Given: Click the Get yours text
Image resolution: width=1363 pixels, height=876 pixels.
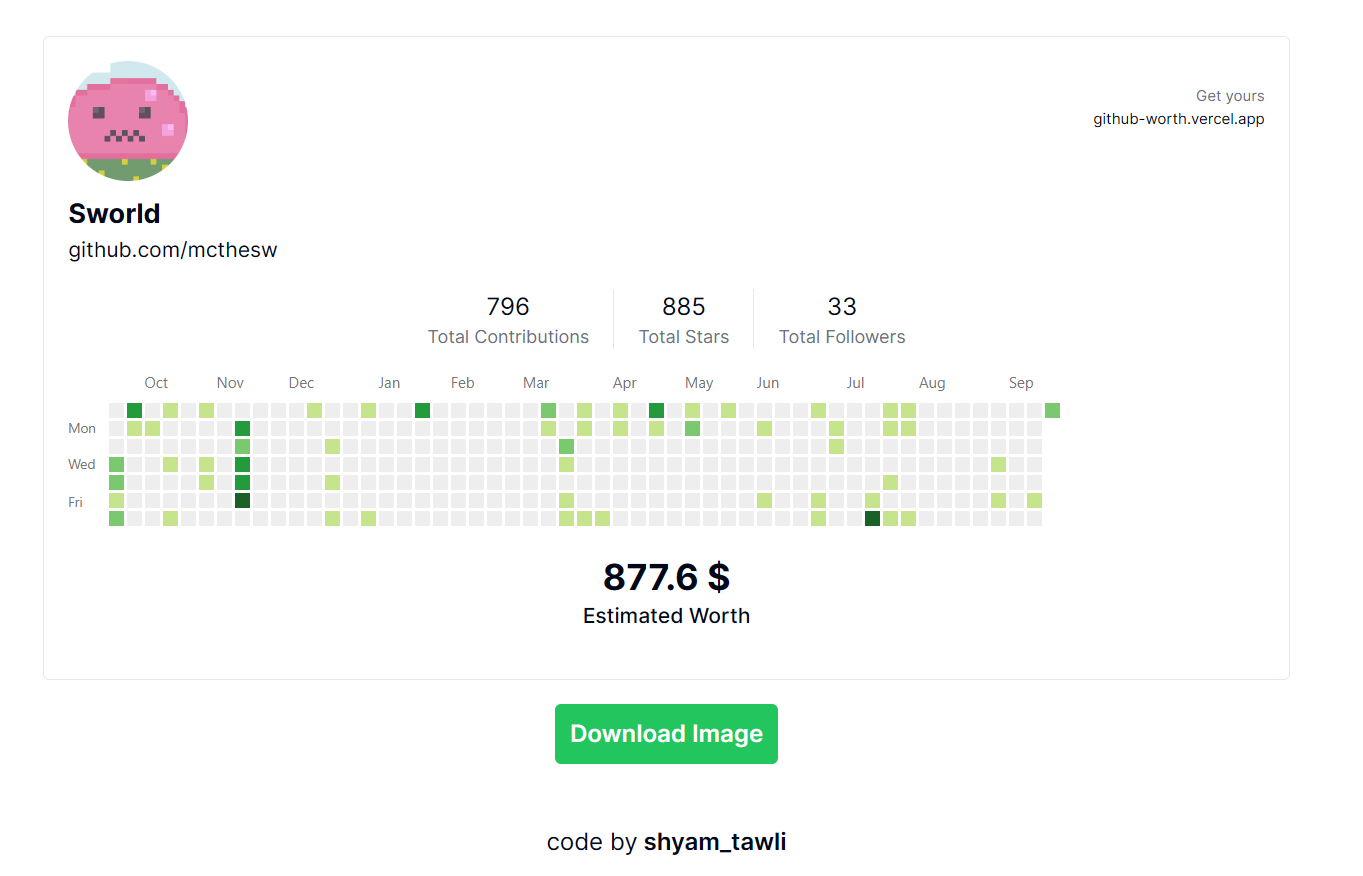Looking at the screenshot, I should 1230,96.
